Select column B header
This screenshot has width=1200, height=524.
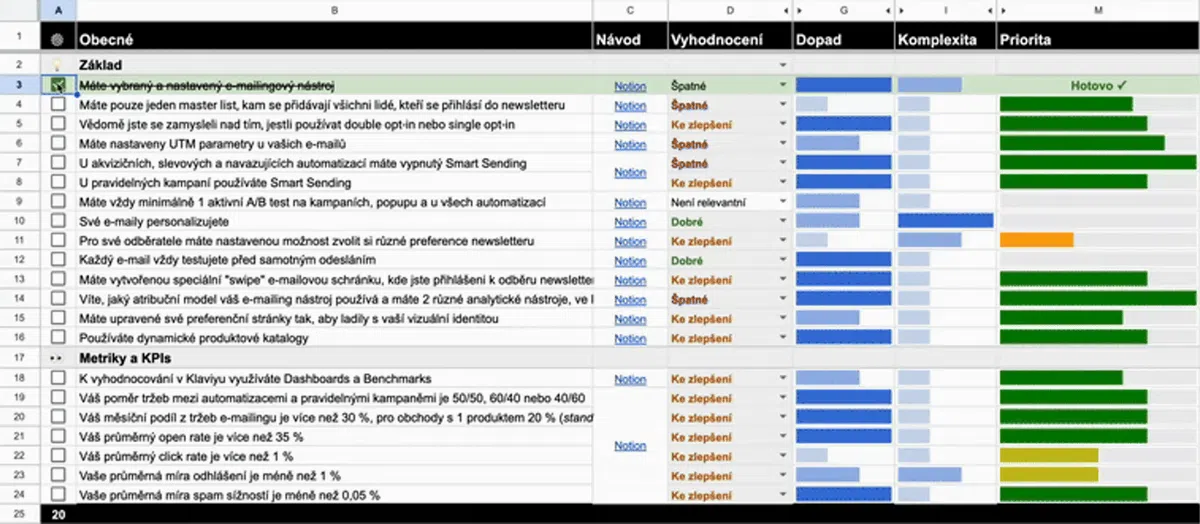tap(334, 9)
